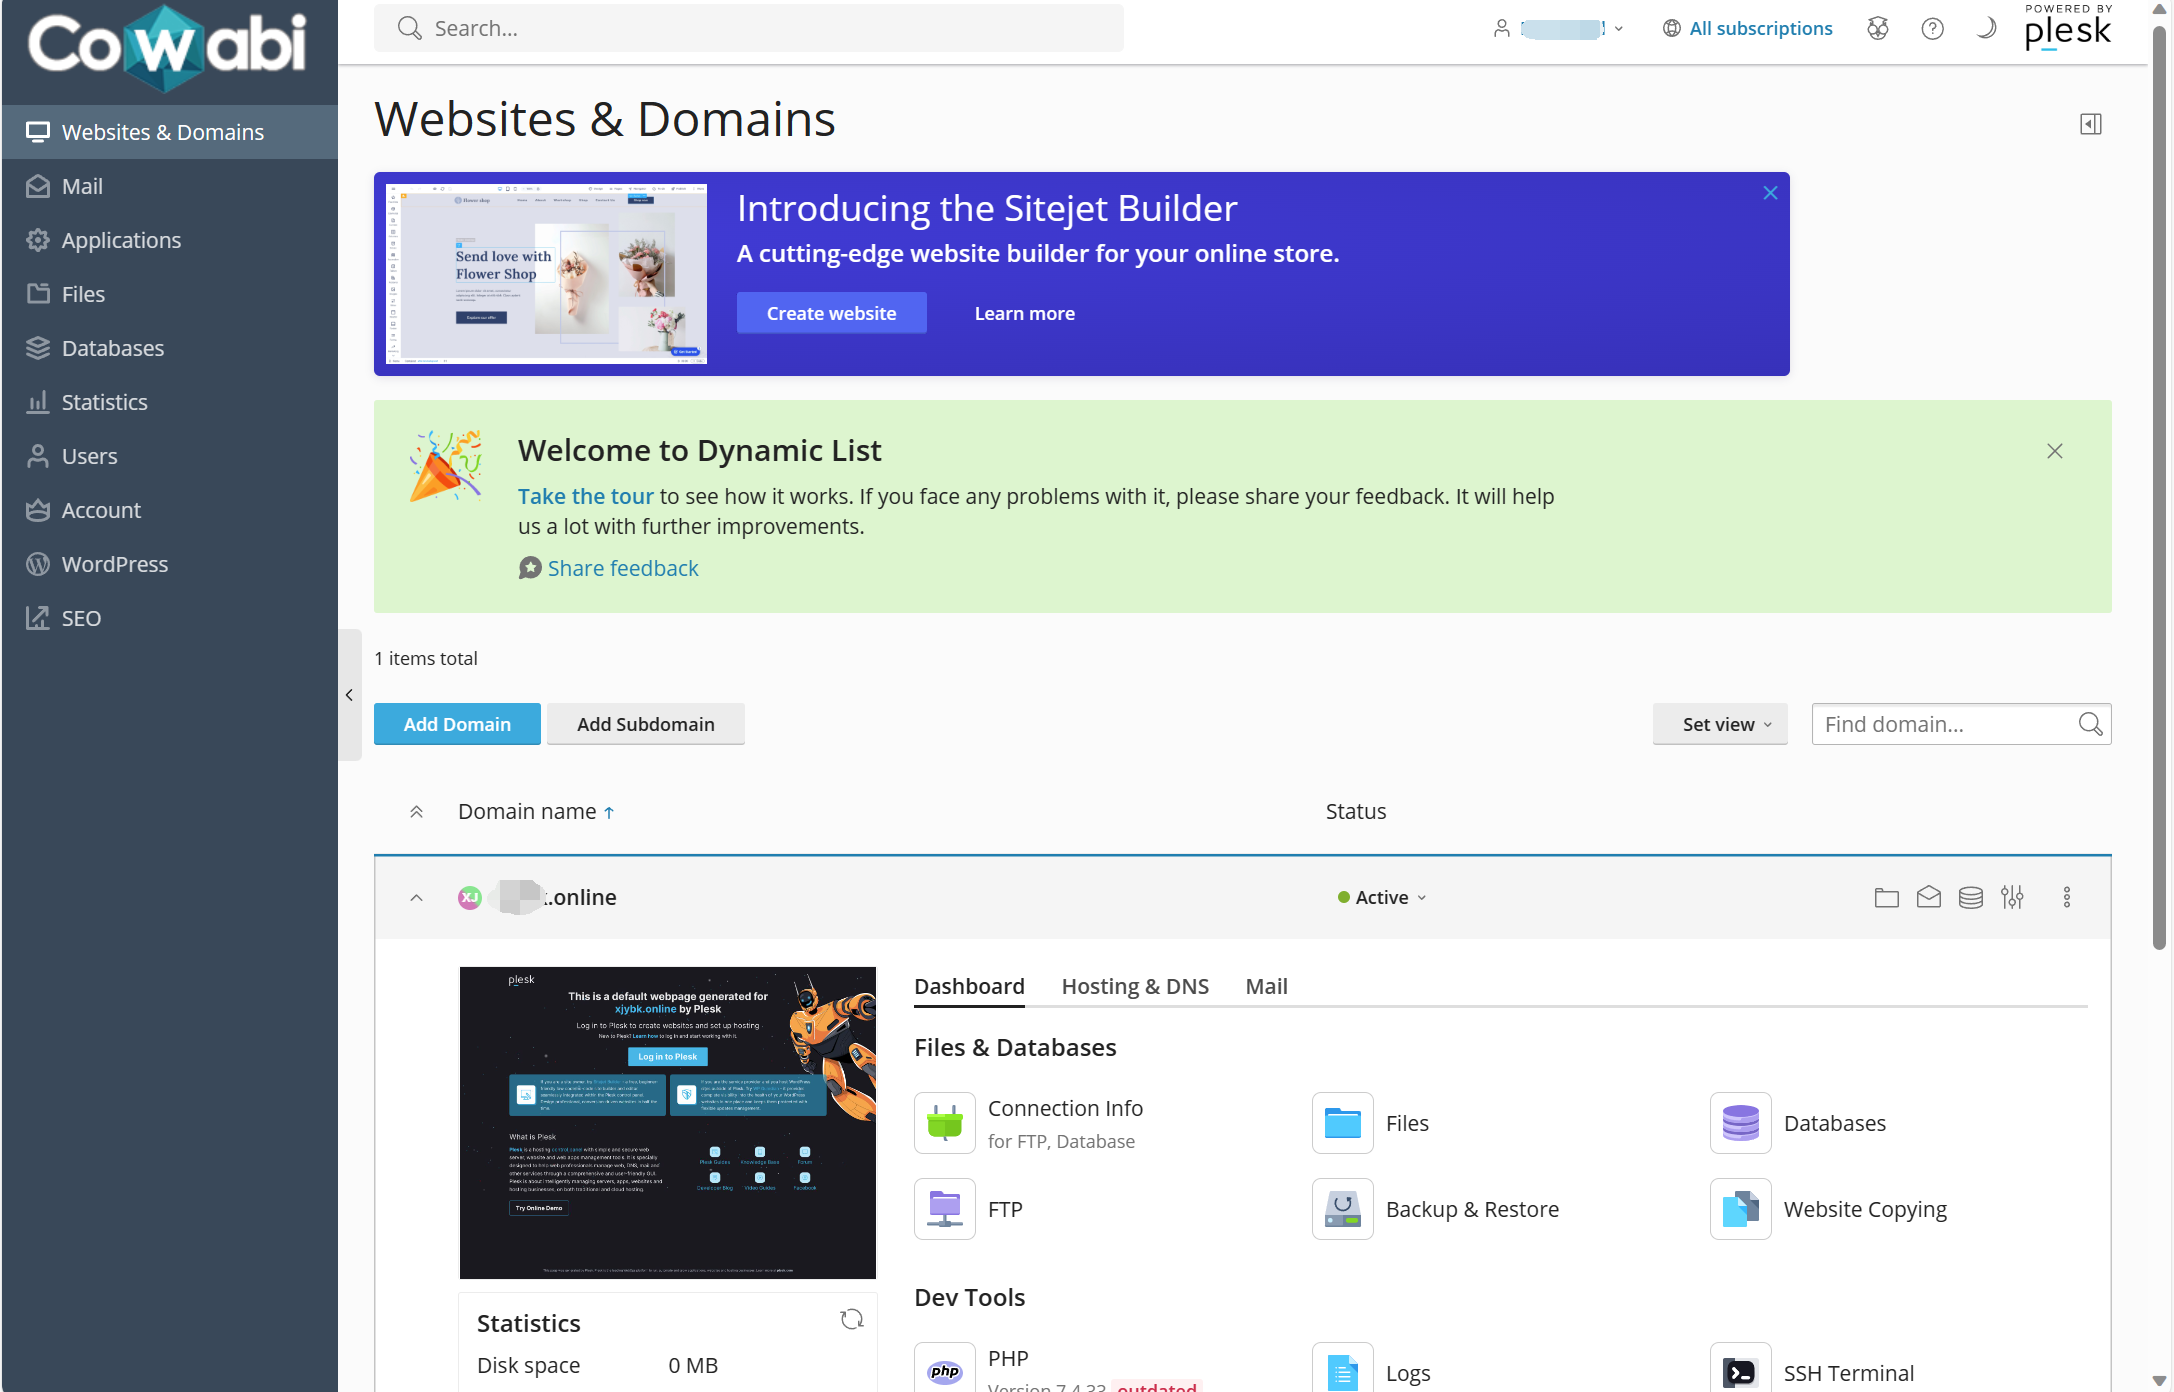Open hosting settings sliders icon

pyautogui.click(x=2012, y=897)
